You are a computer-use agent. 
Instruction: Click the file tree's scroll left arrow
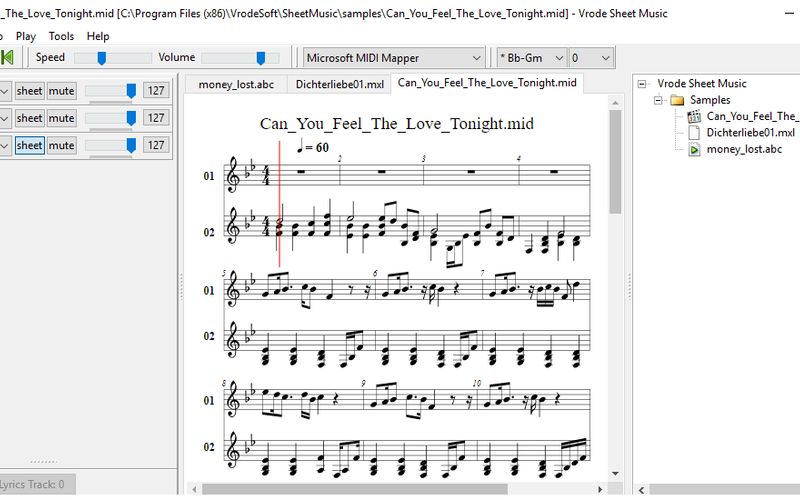pyautogui.click(x=641, y=490)
